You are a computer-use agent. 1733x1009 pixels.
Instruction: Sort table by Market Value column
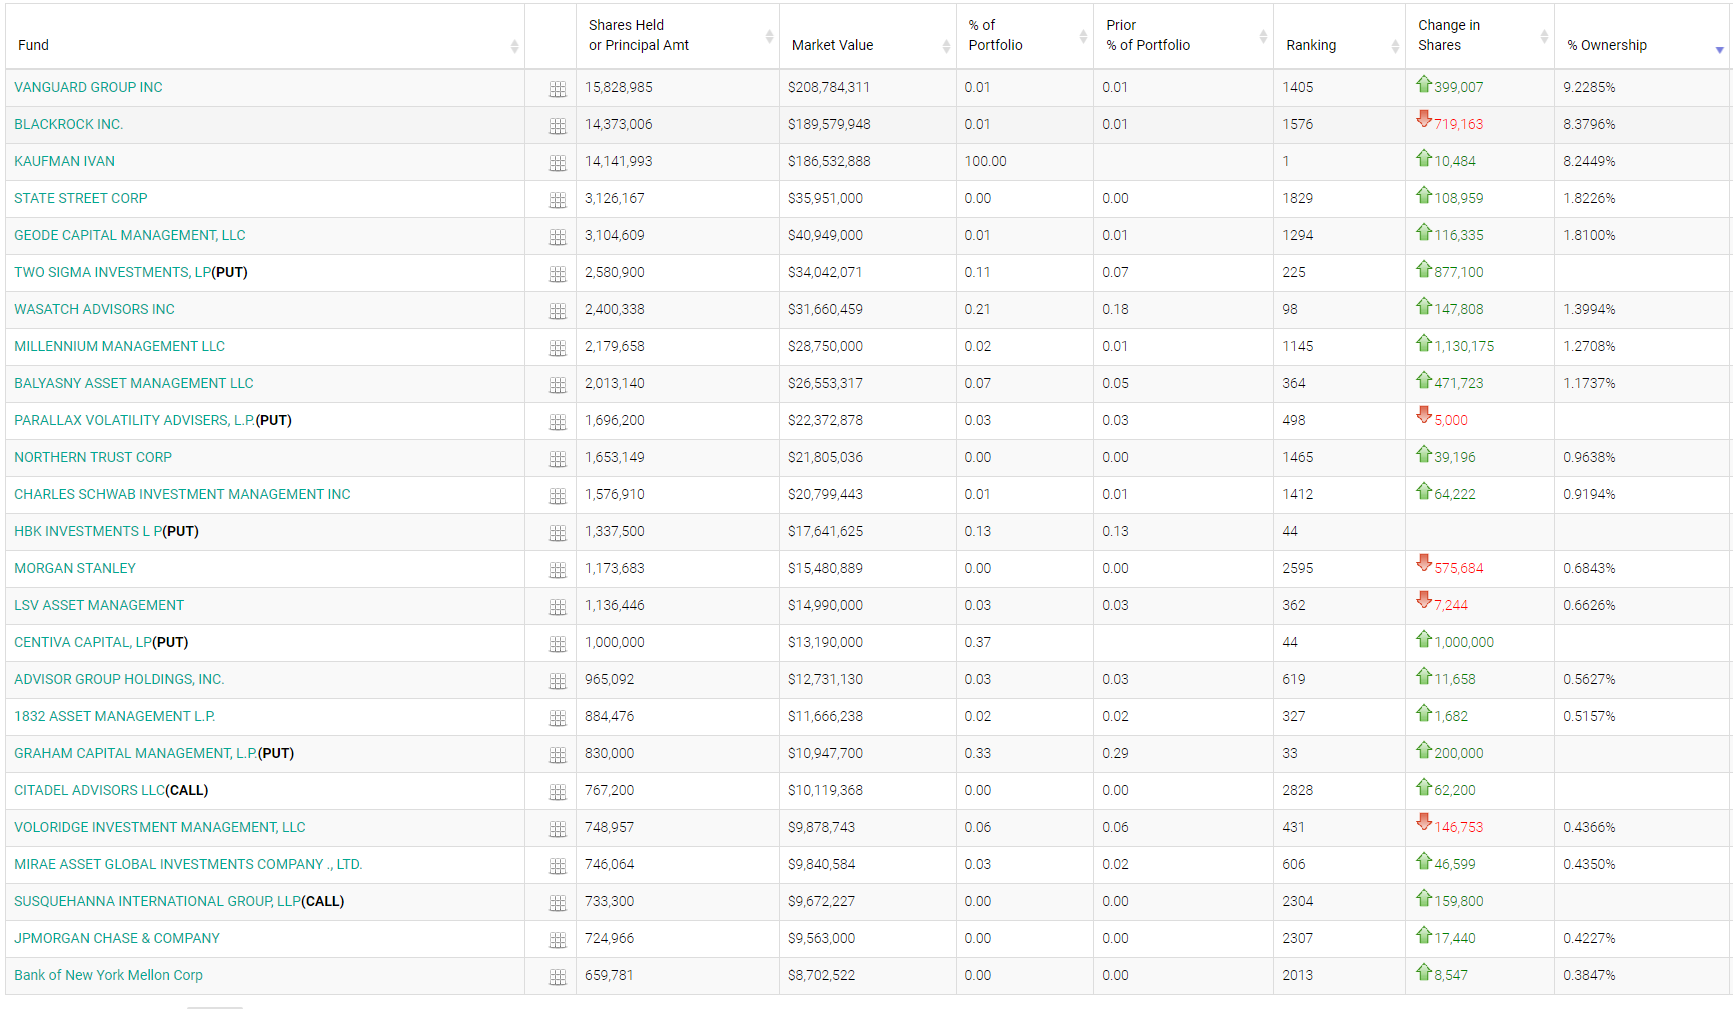868,37
